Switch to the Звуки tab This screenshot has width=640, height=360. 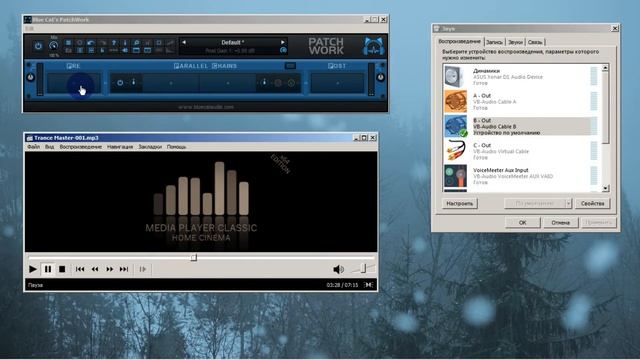coord(515,42)
